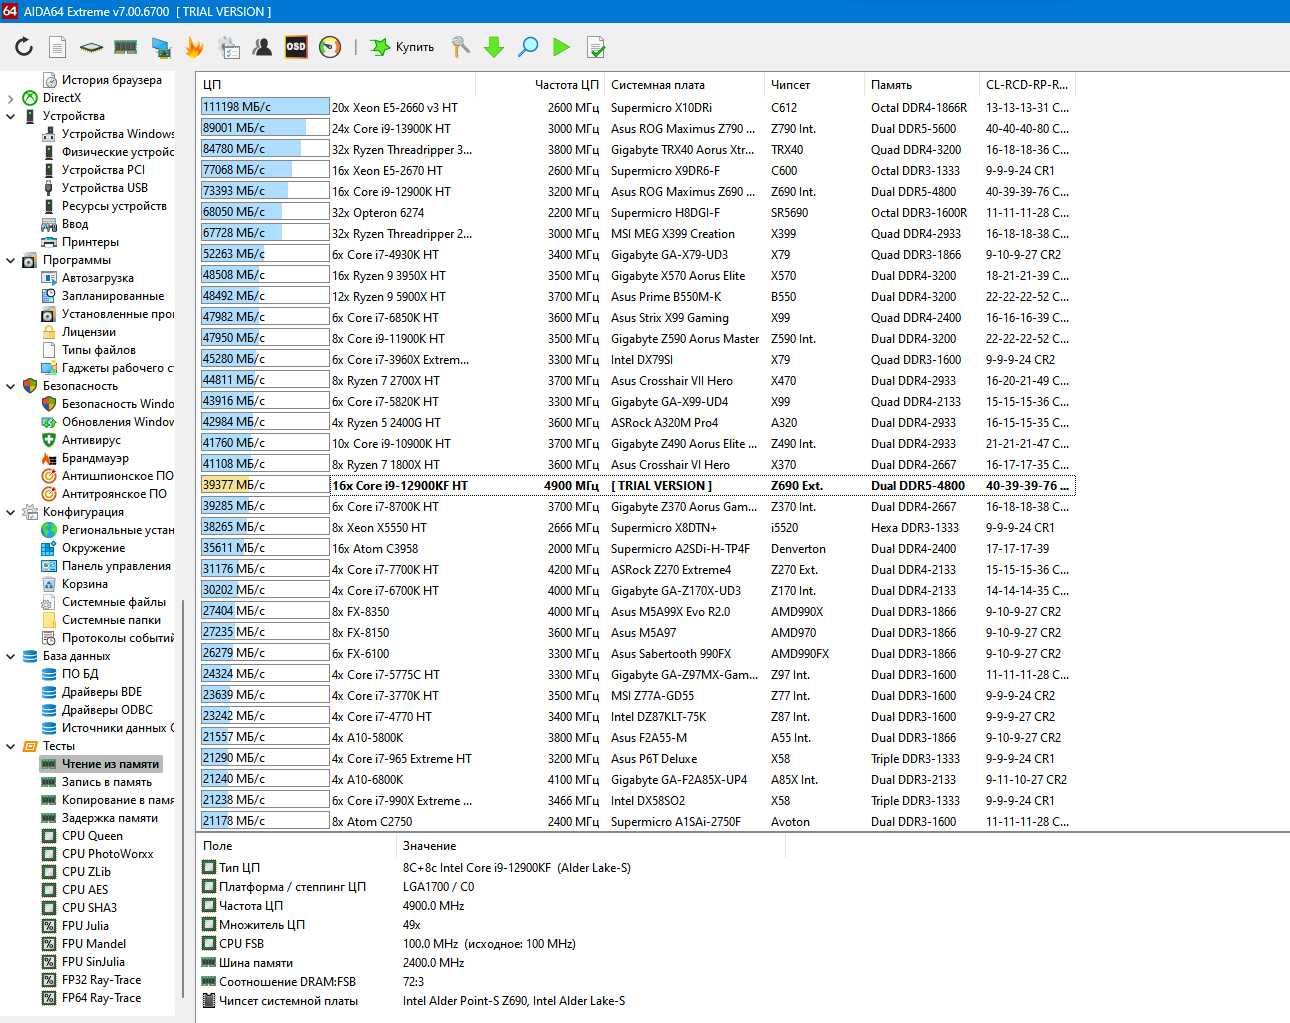1290x1023 pixels.
Task: Start benchmark with green play icon
Action: coord(561,47)
